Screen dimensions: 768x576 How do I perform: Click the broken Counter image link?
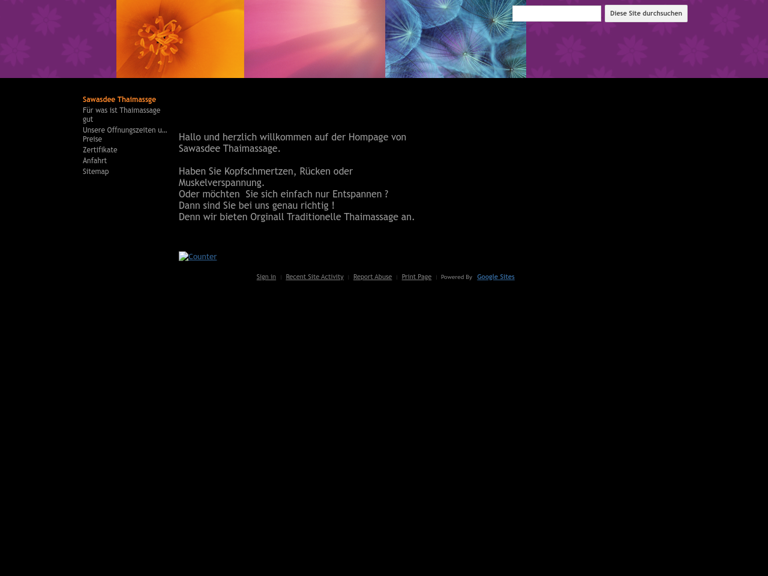197,256
